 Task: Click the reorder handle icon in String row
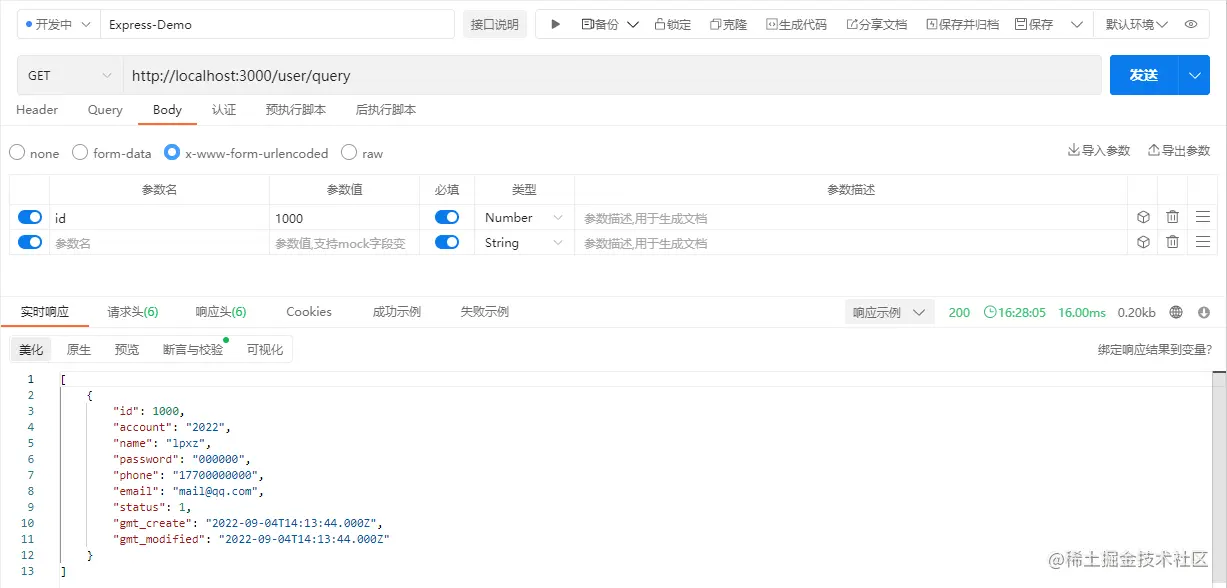tap(1203, 241)
